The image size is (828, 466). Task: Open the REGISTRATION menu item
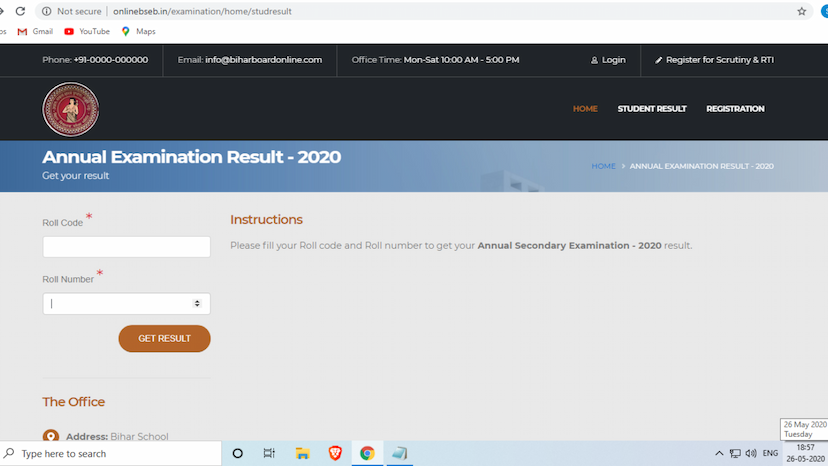[x=735, y=109]
